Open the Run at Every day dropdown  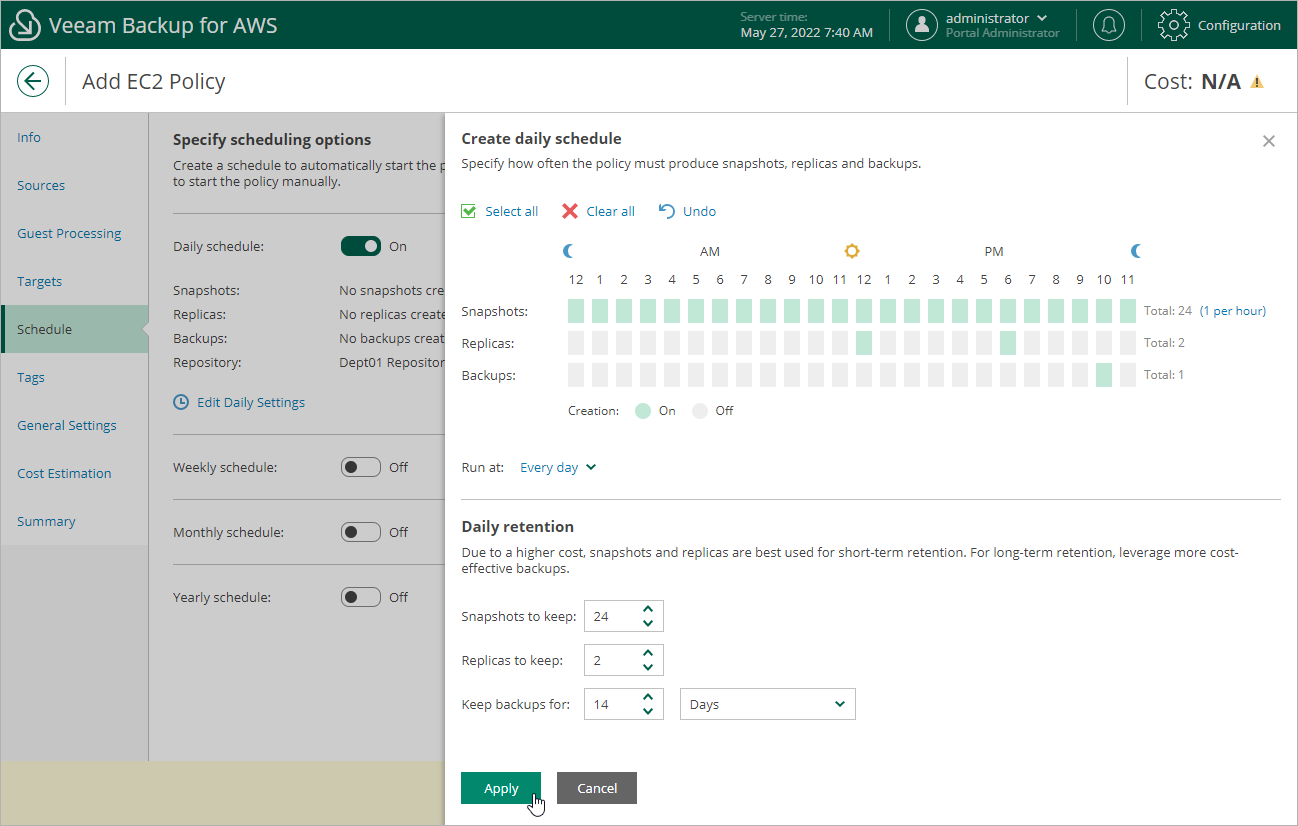click(x=557, y=467)
